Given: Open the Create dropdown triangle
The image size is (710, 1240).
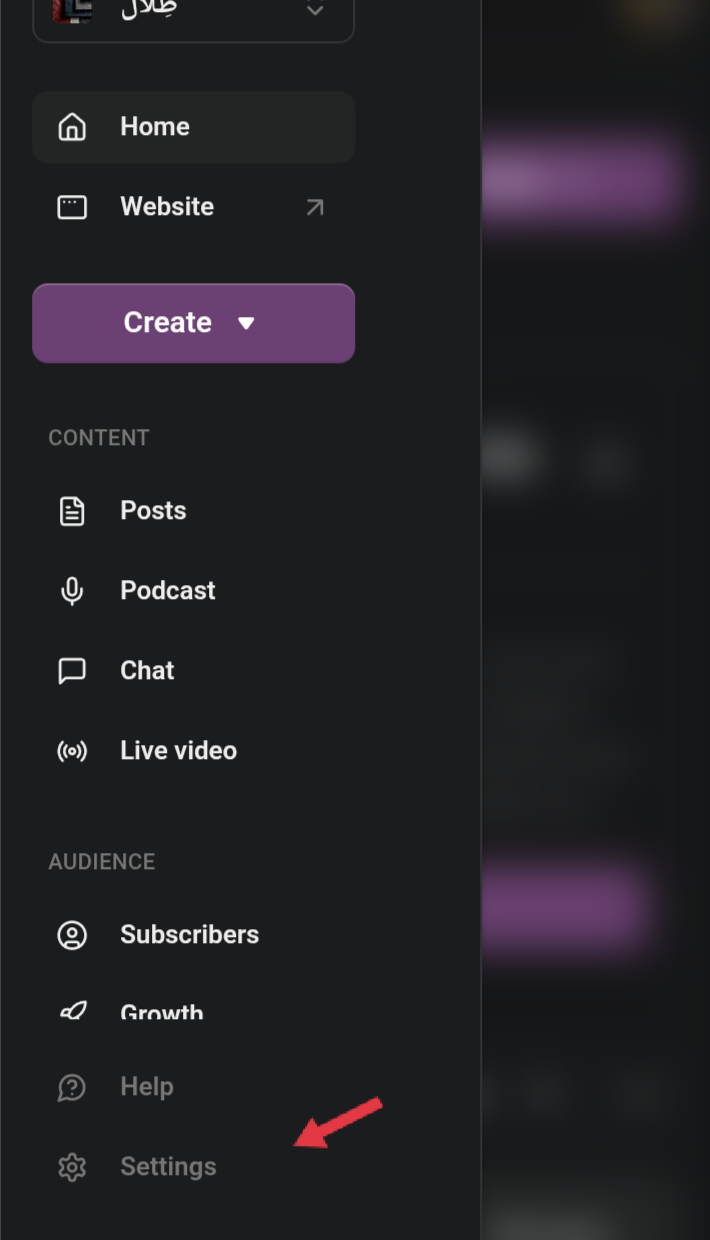Looking at the screenshot, I should 246,323.
